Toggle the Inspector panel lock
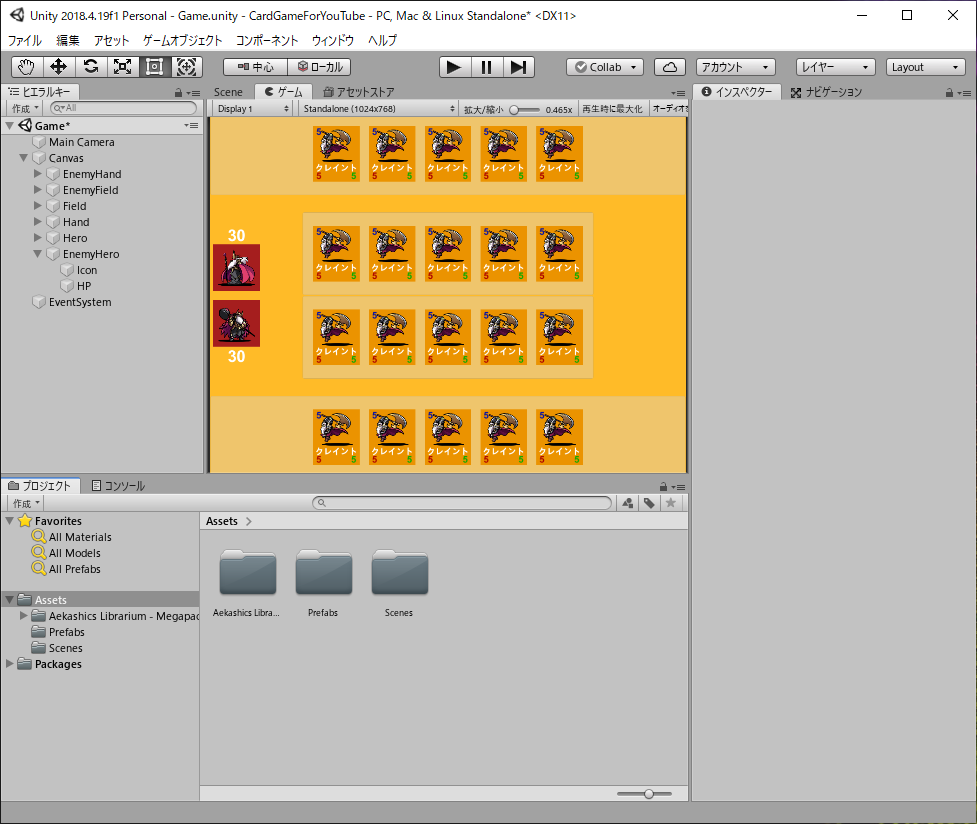 coord(949,93)
